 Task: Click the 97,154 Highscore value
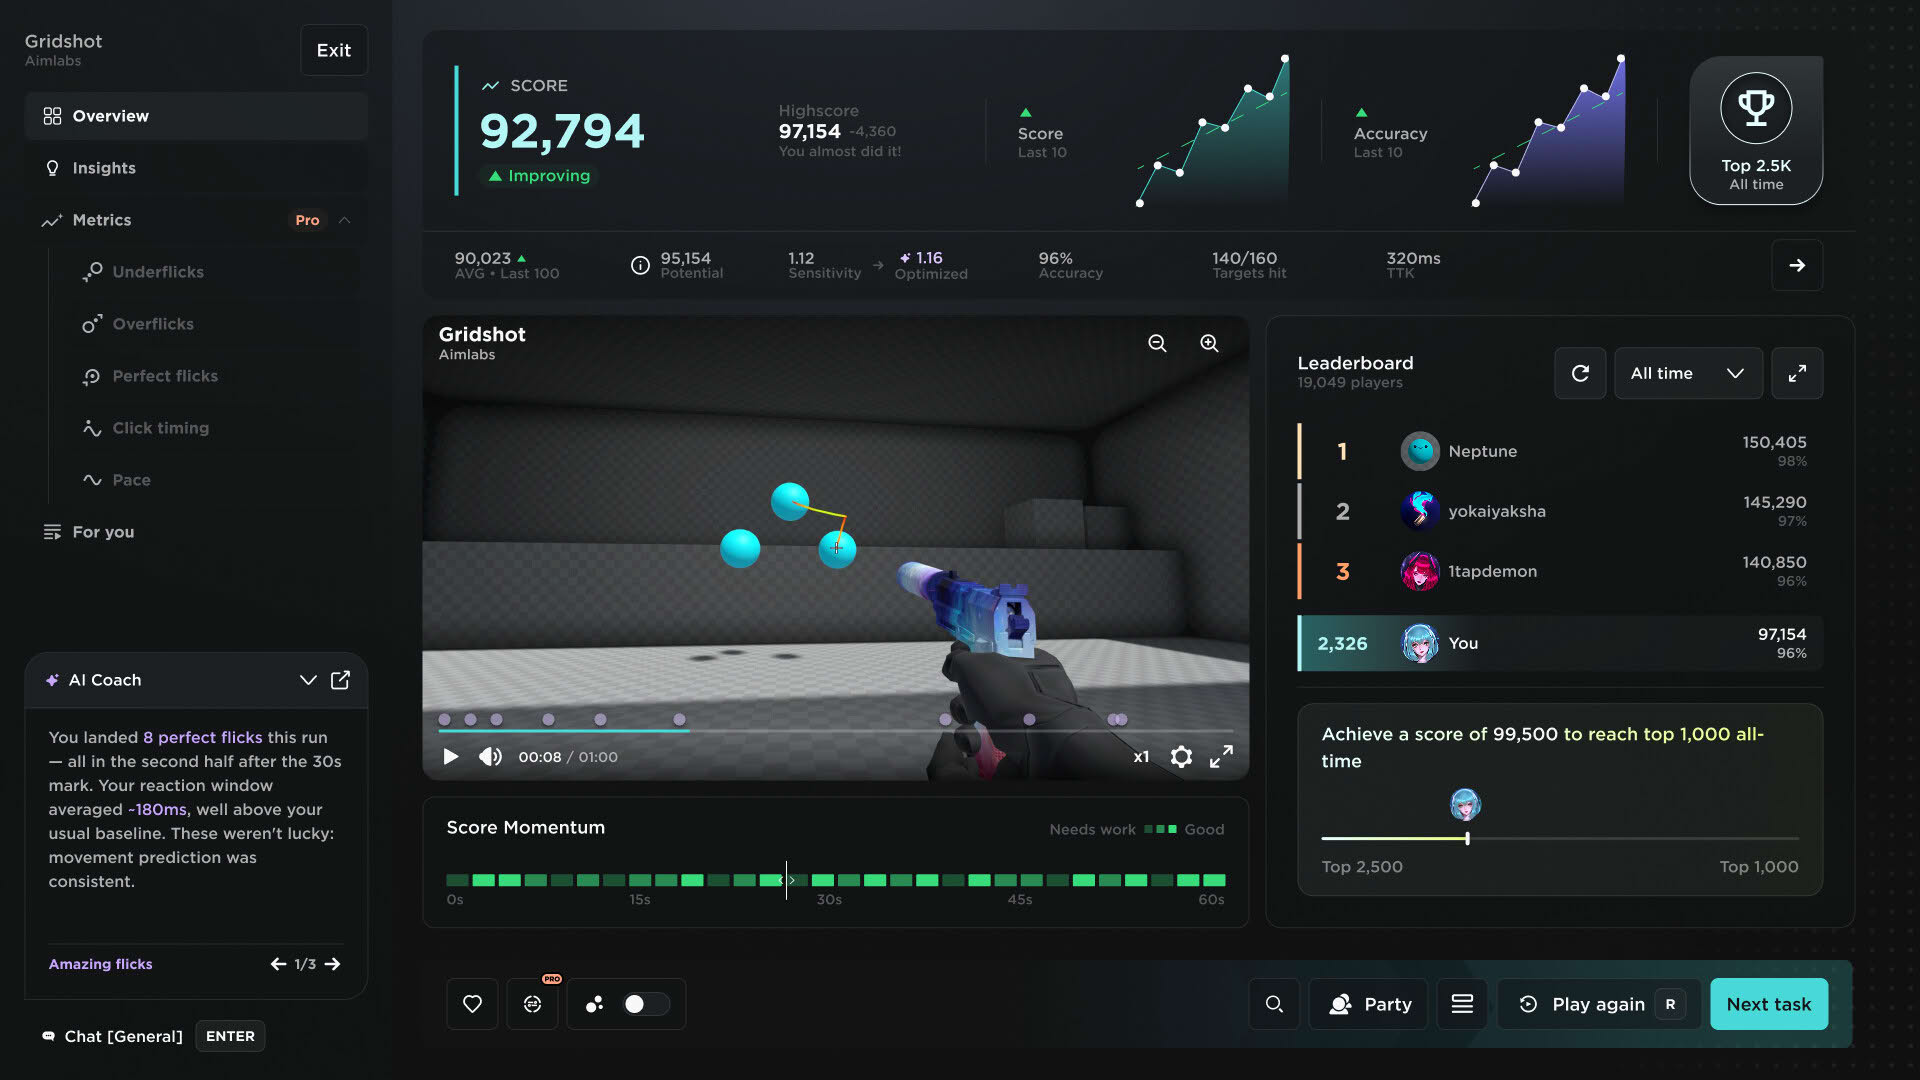[x=809, y=131]
